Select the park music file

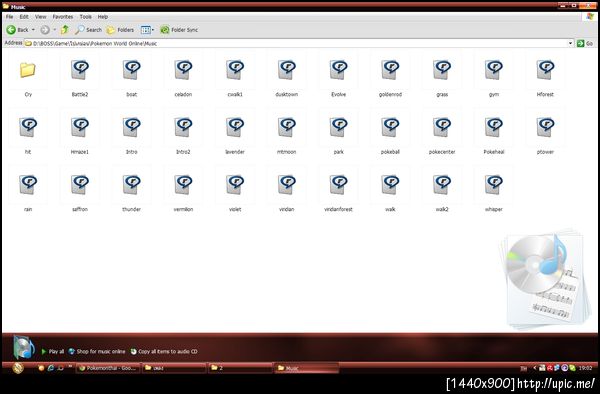pos(339,128)
